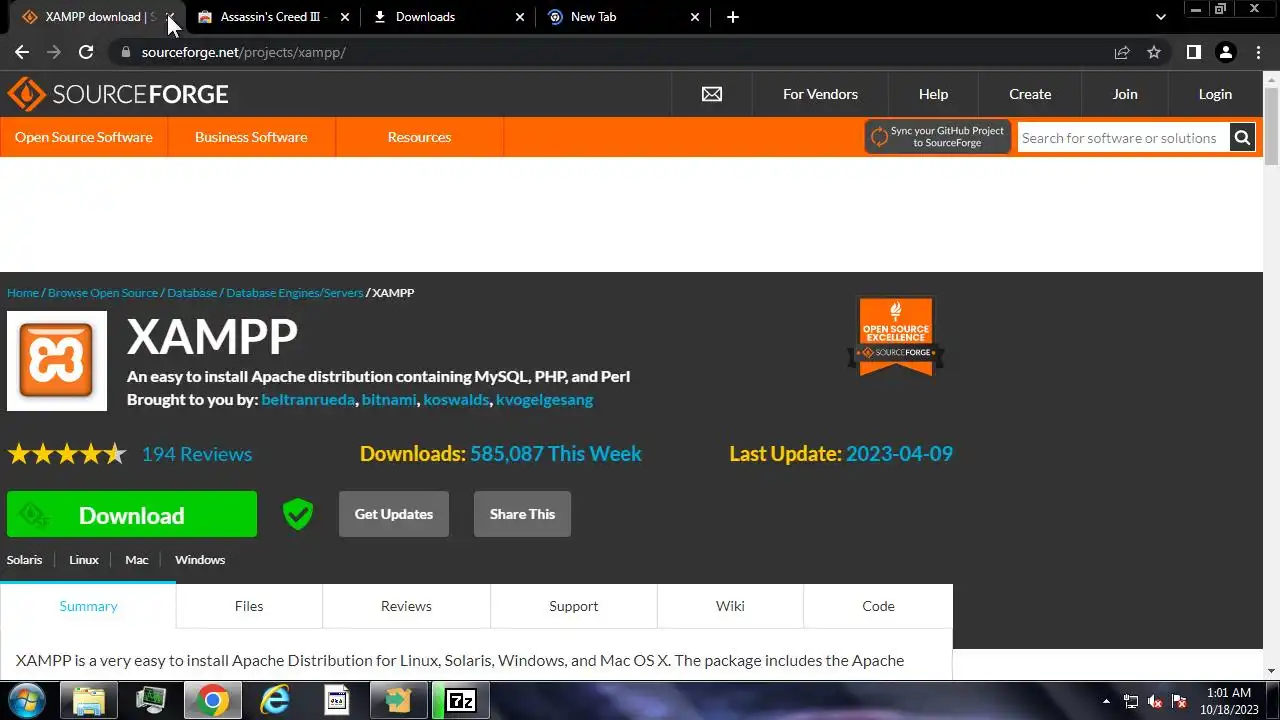Open the kvogelgesang author link
The width and height of the screenshot is (1280, 720).
click(544, 399)
